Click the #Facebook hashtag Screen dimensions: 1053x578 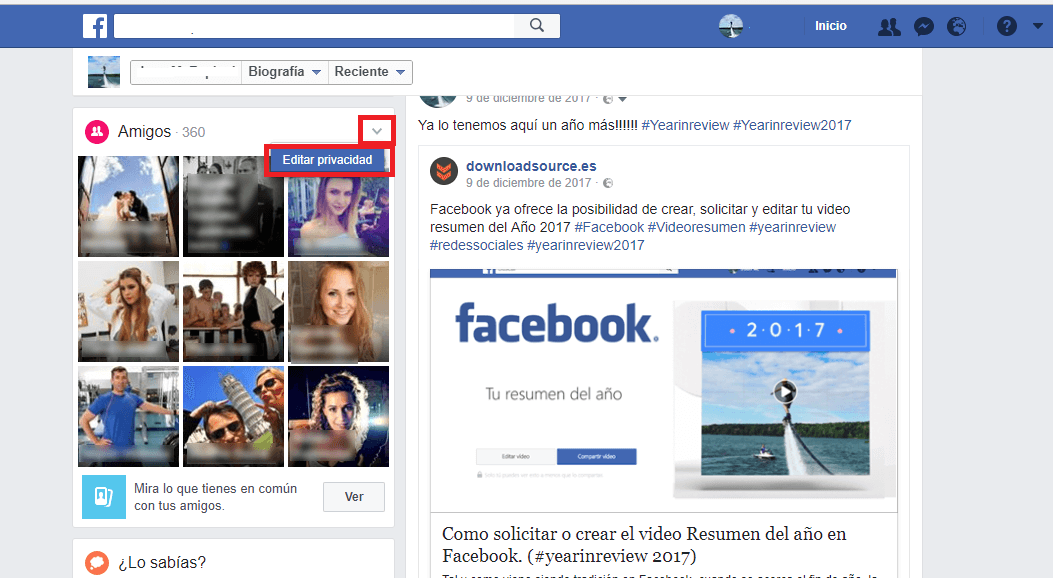609,228
